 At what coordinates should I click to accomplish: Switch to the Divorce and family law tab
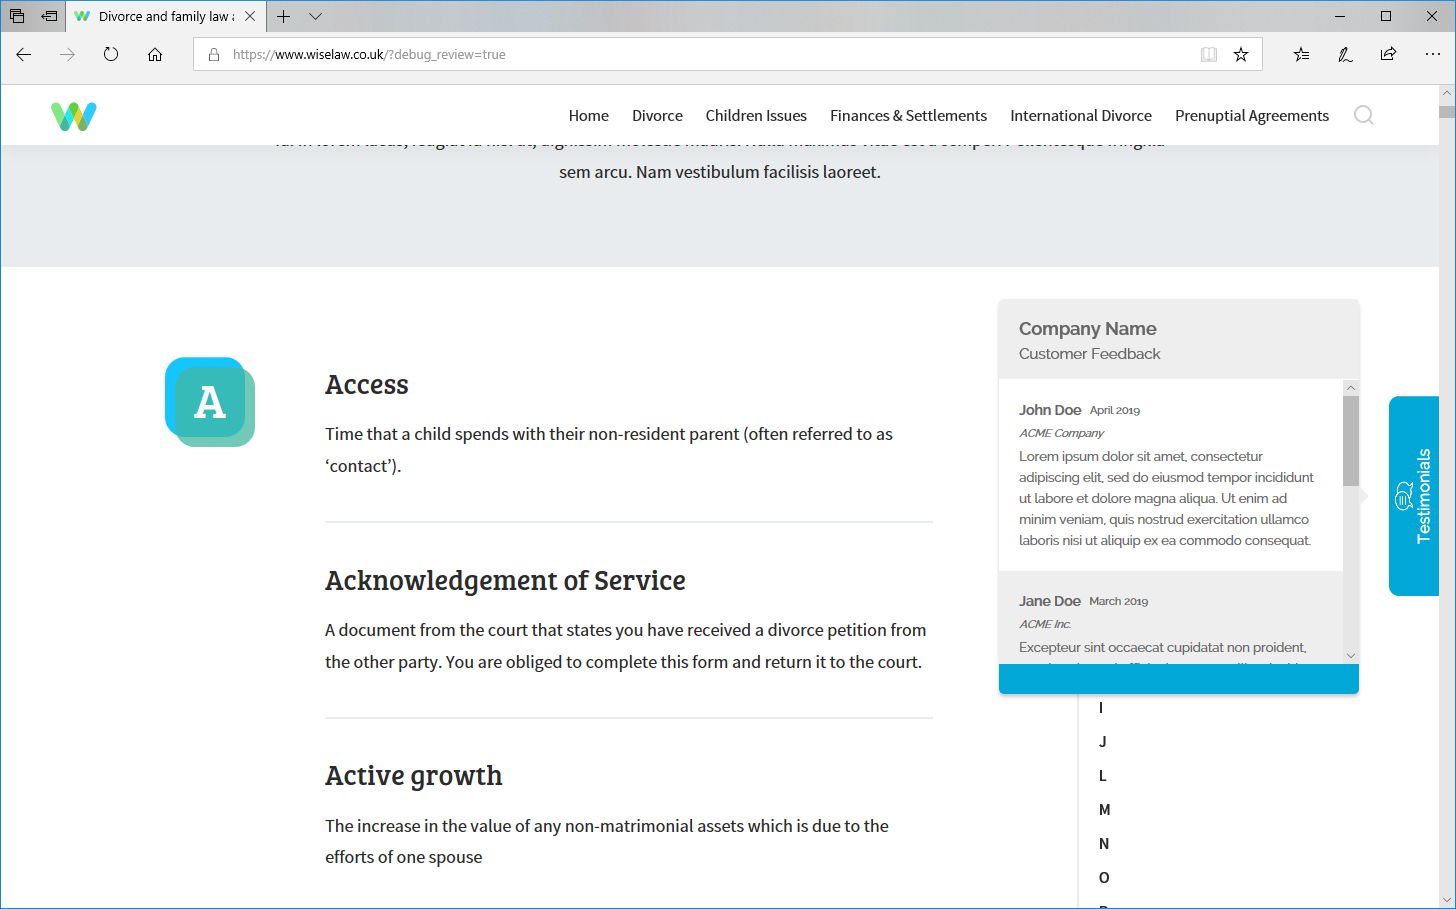coord(165,16)
